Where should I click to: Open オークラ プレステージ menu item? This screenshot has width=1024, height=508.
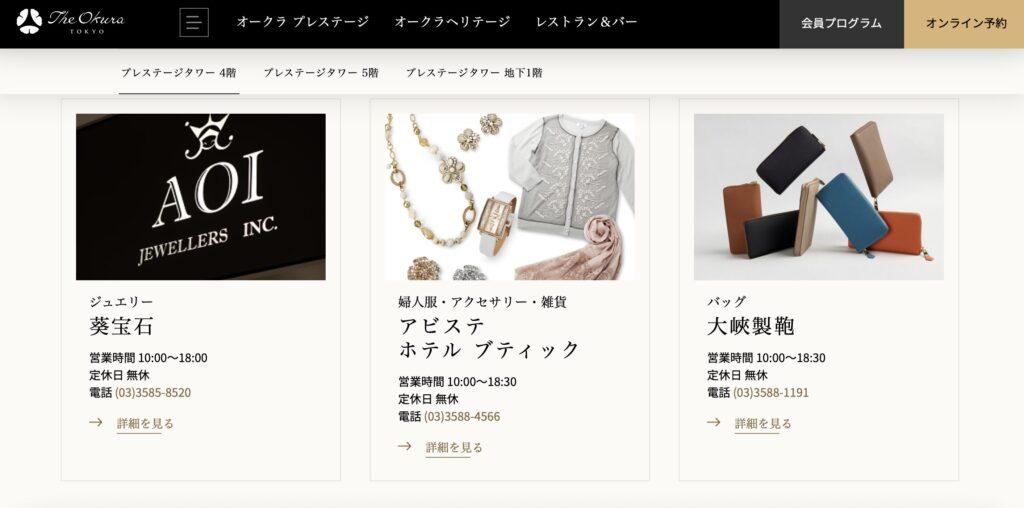point(302,22)
